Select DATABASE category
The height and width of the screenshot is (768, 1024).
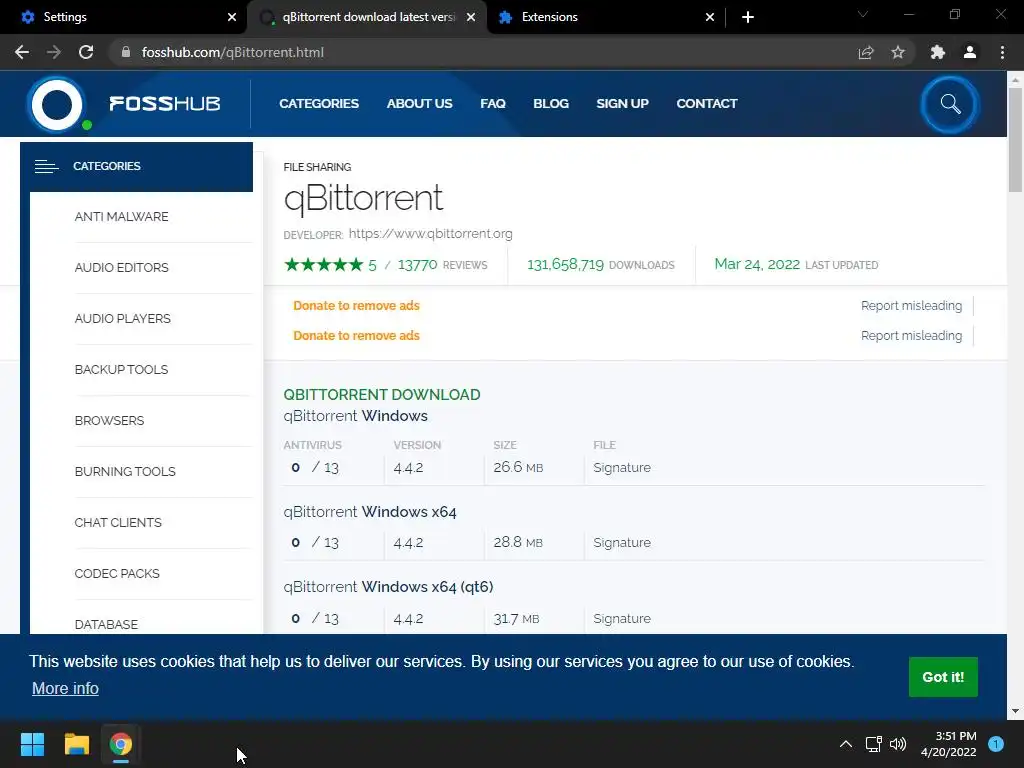pyautogui.click(x=106, y=624)
